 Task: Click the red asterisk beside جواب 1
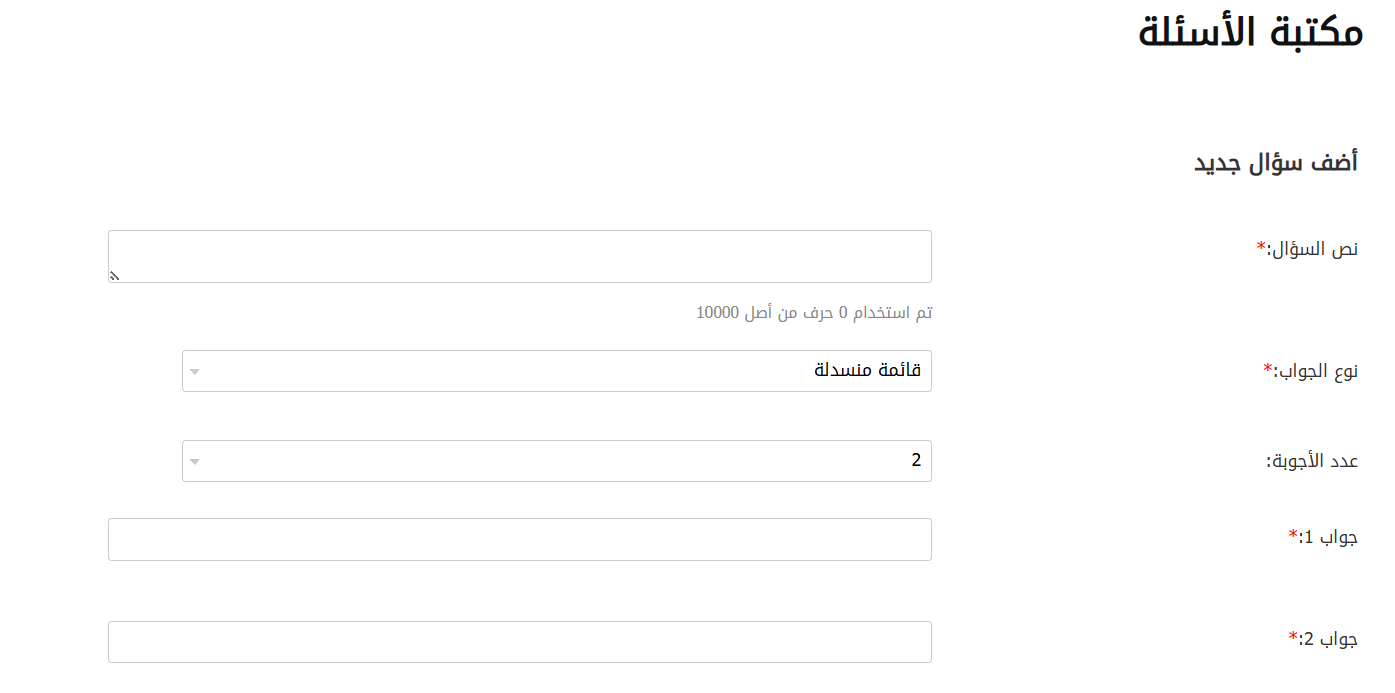[x=1293, y=535]
